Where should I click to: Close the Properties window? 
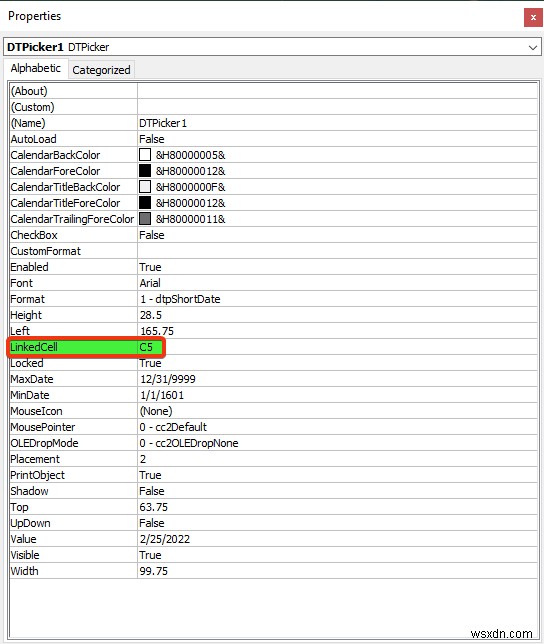click(533, 17)
